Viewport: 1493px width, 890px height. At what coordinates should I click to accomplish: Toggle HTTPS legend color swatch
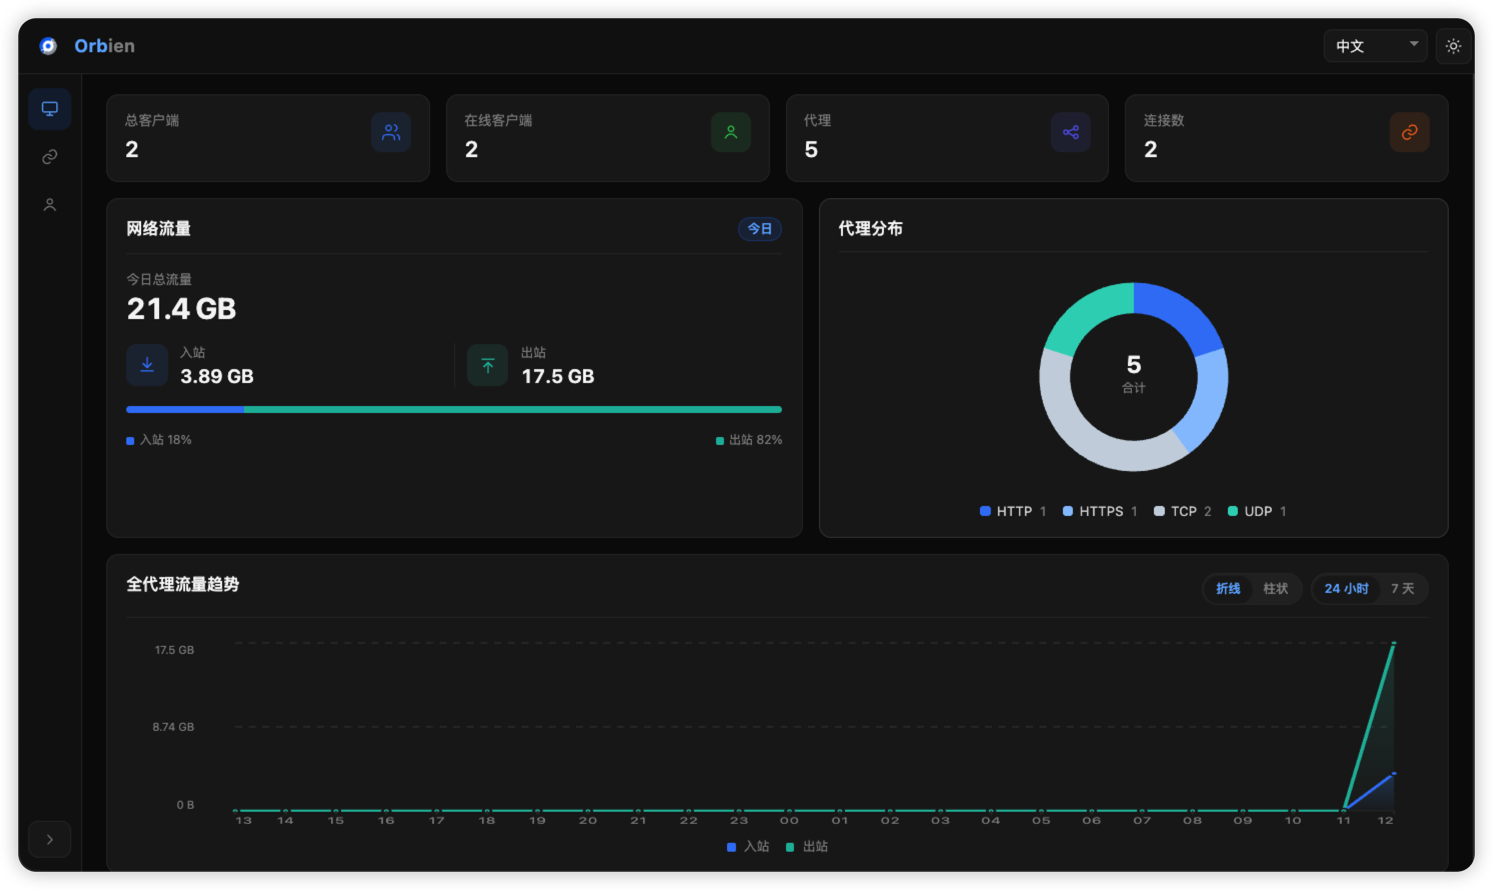tap(1068, 511)
